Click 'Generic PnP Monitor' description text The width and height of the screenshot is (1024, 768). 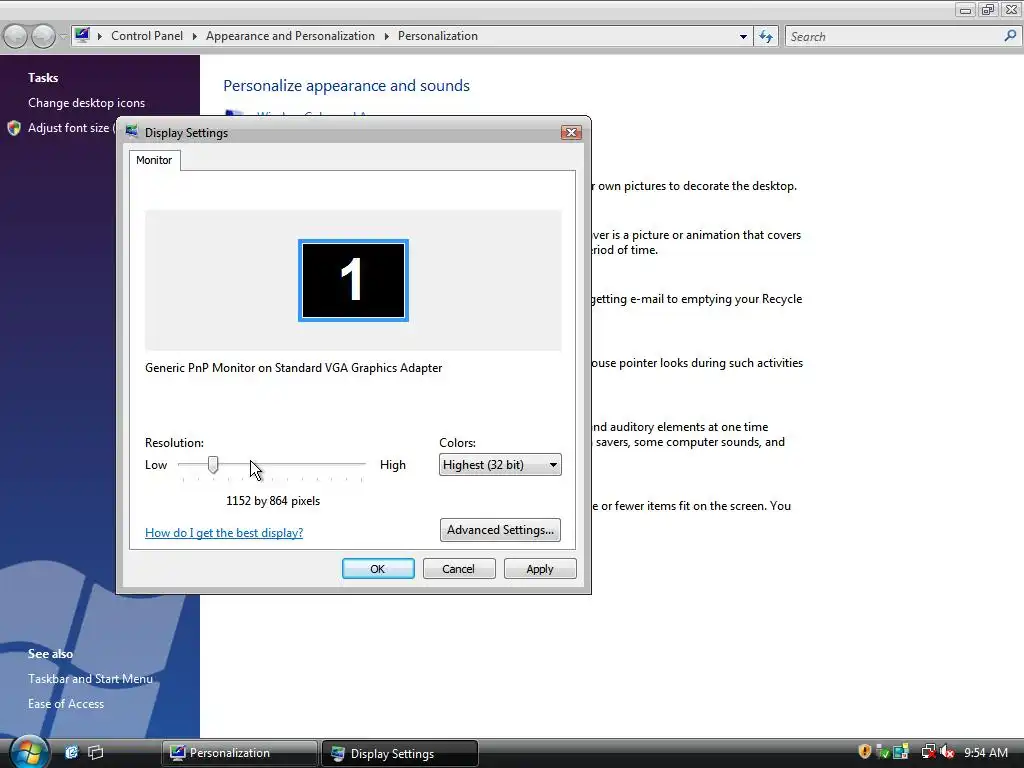[293, 368]
